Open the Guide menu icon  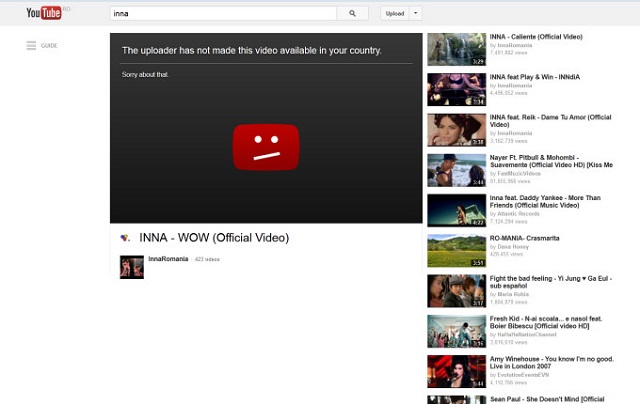[32, 46]
